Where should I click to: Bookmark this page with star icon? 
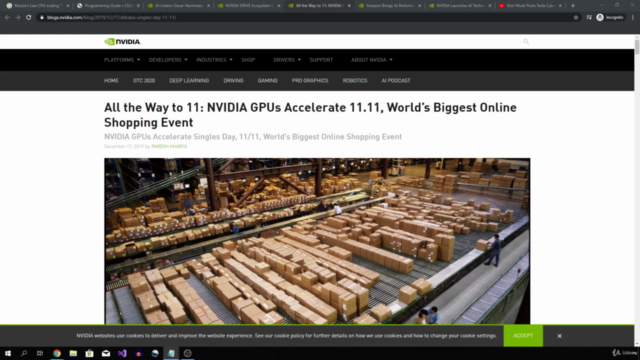tap(576, 18)
